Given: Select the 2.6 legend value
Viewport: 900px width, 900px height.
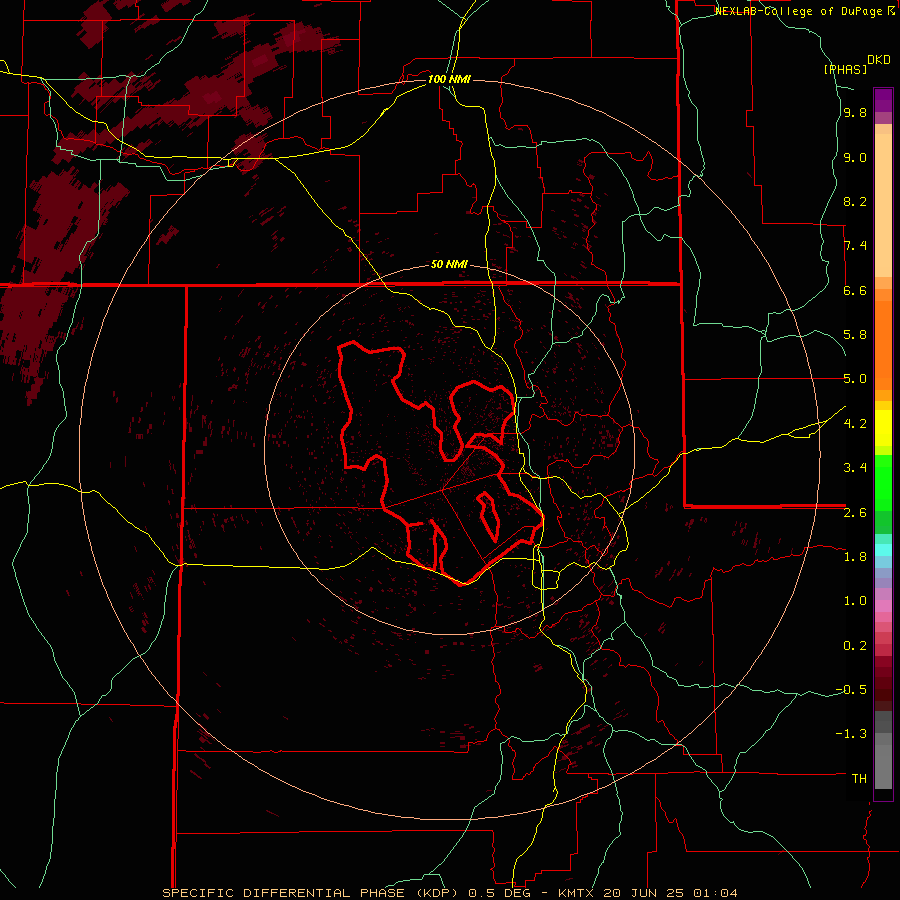Looking at the screenshot, I should pyautogui.click(x=855, y=513).
